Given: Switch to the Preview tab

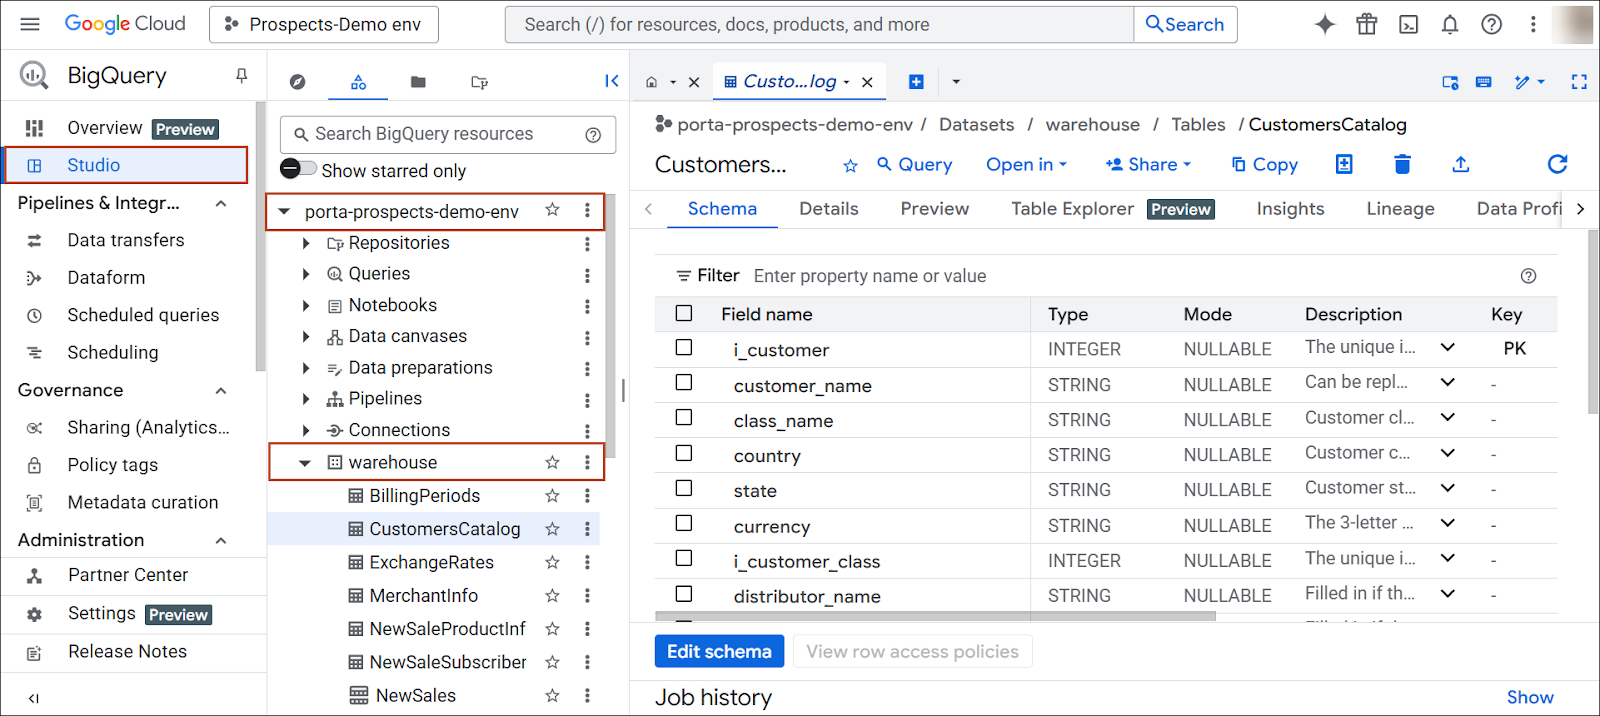Looking at the screenshot, I should [x=935, y=209].
